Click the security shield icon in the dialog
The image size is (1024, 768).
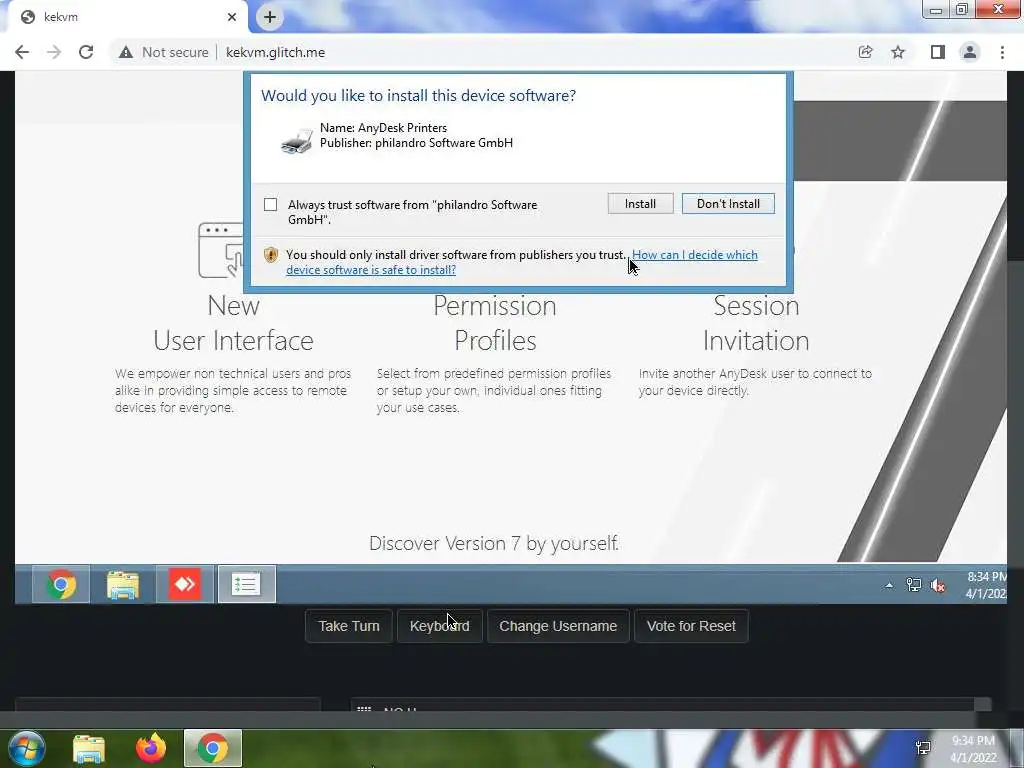[x=270, y=255]
